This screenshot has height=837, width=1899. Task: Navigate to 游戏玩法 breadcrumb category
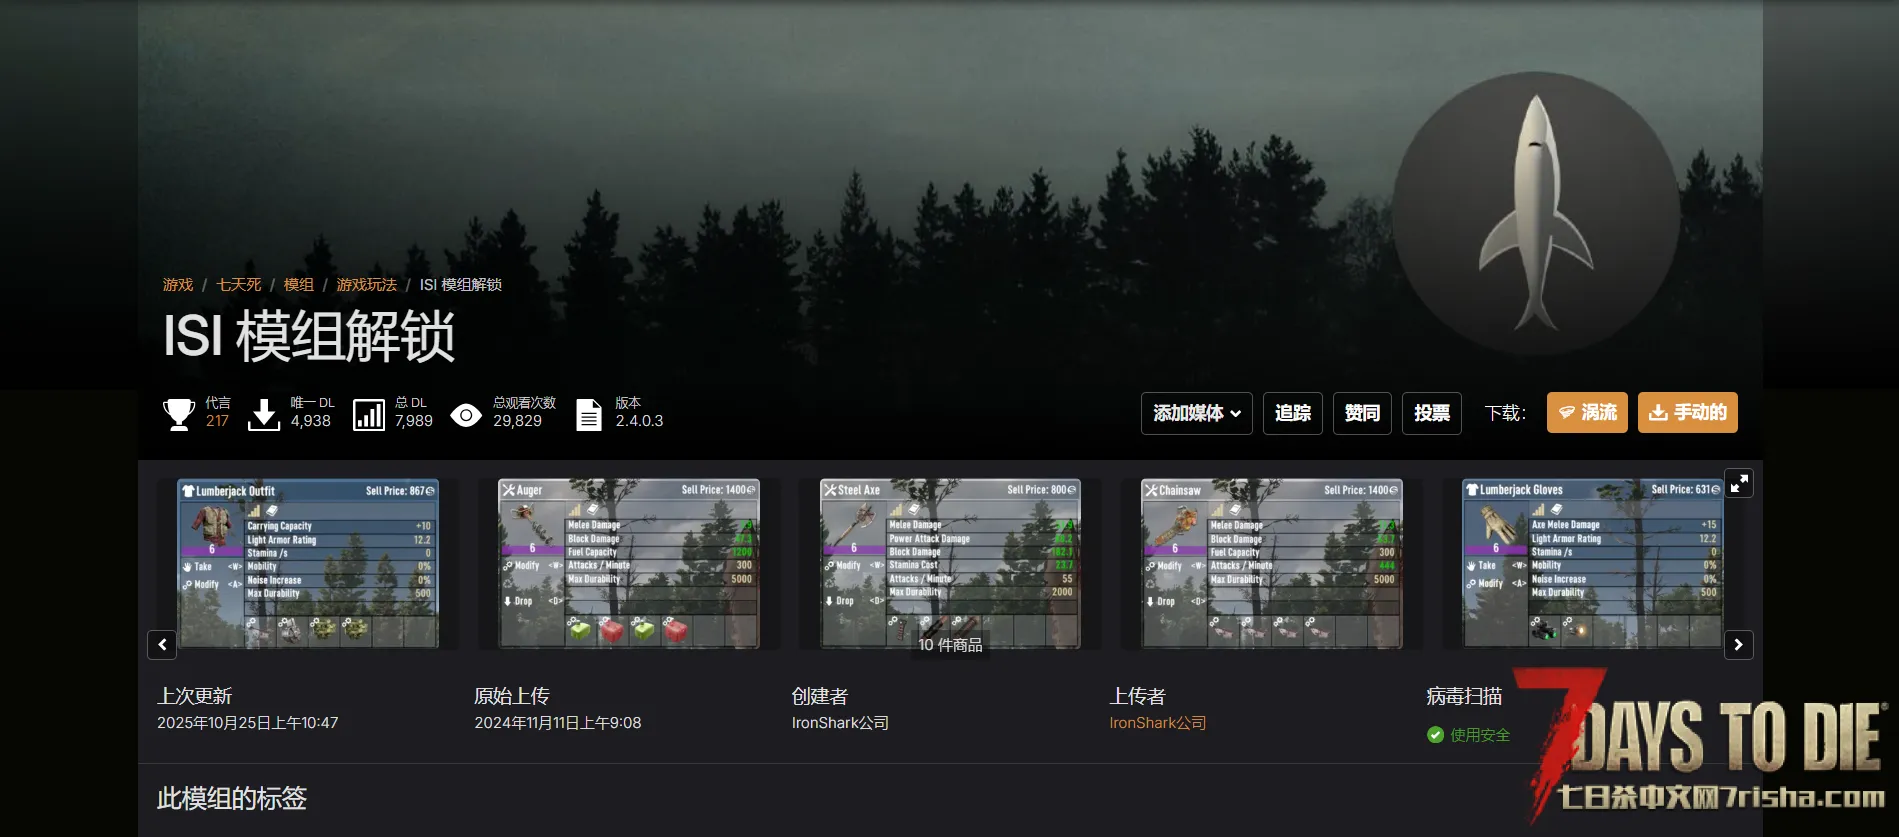[x=366, y=285]
